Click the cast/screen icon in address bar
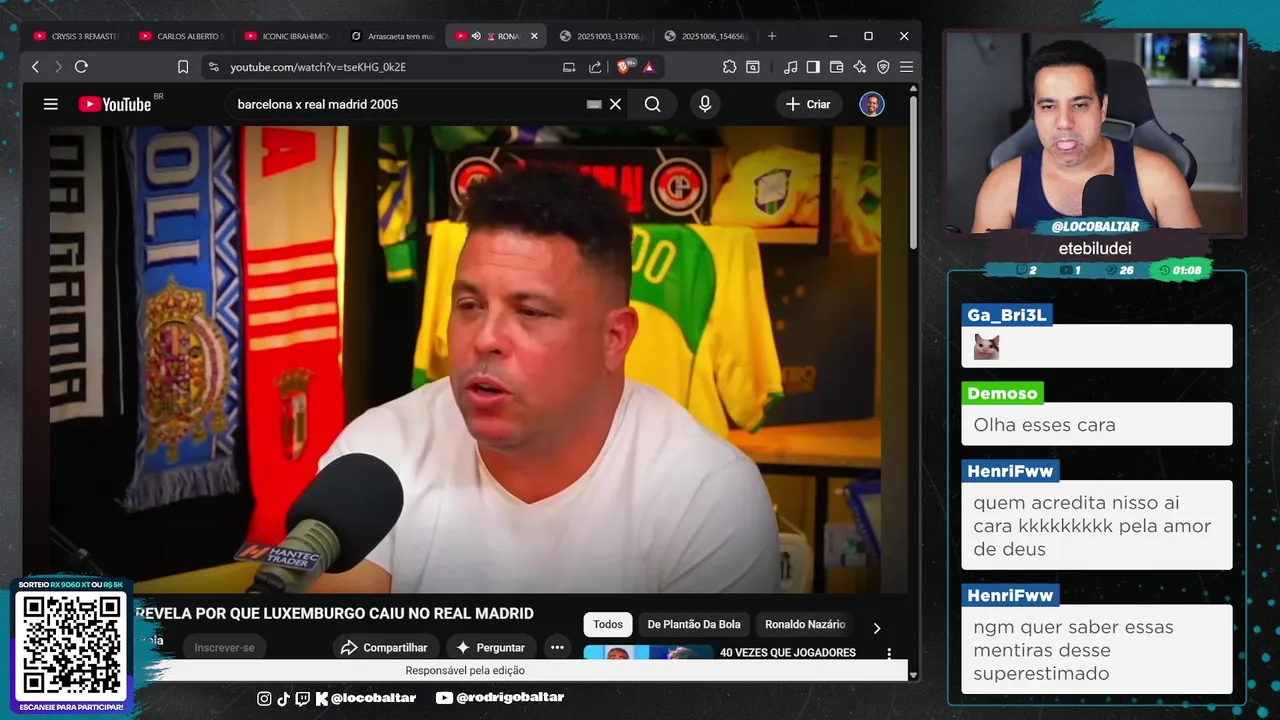Viewport: 1280px width, 720px height. [569, 67]
